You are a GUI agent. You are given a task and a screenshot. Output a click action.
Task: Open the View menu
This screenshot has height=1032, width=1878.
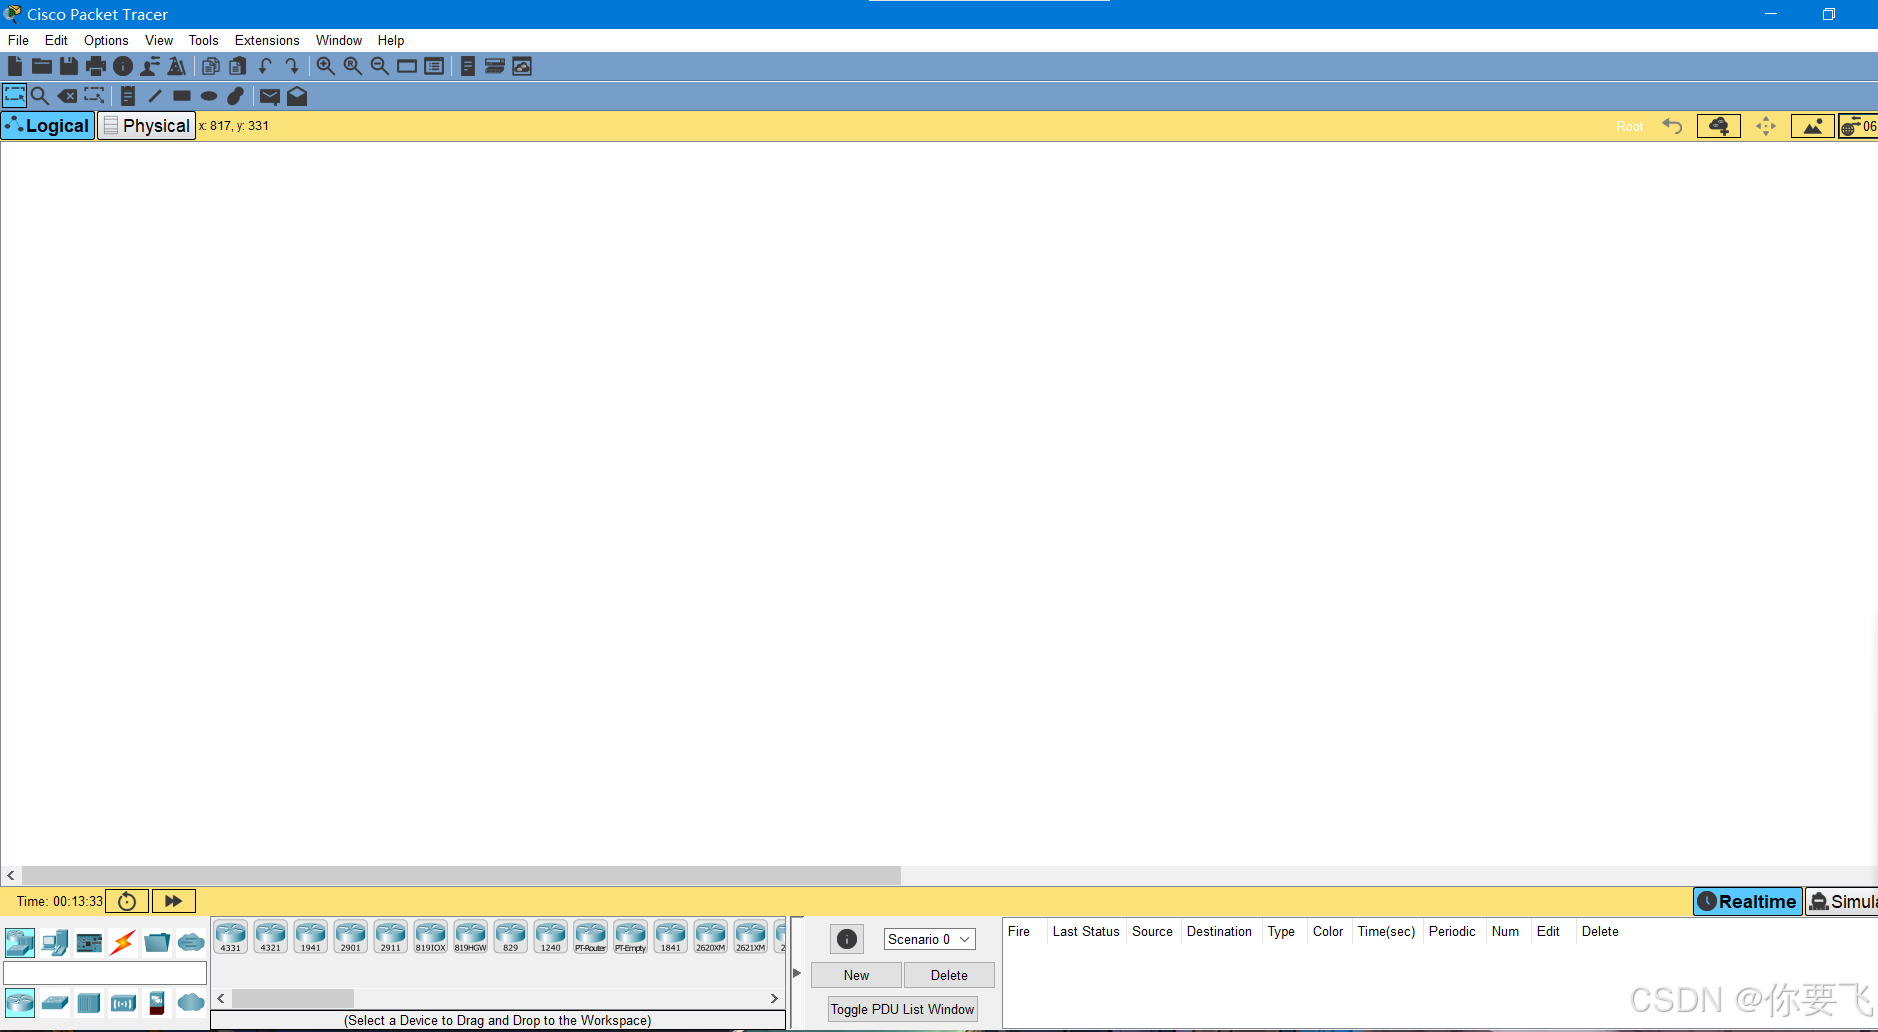click(159, 40)
